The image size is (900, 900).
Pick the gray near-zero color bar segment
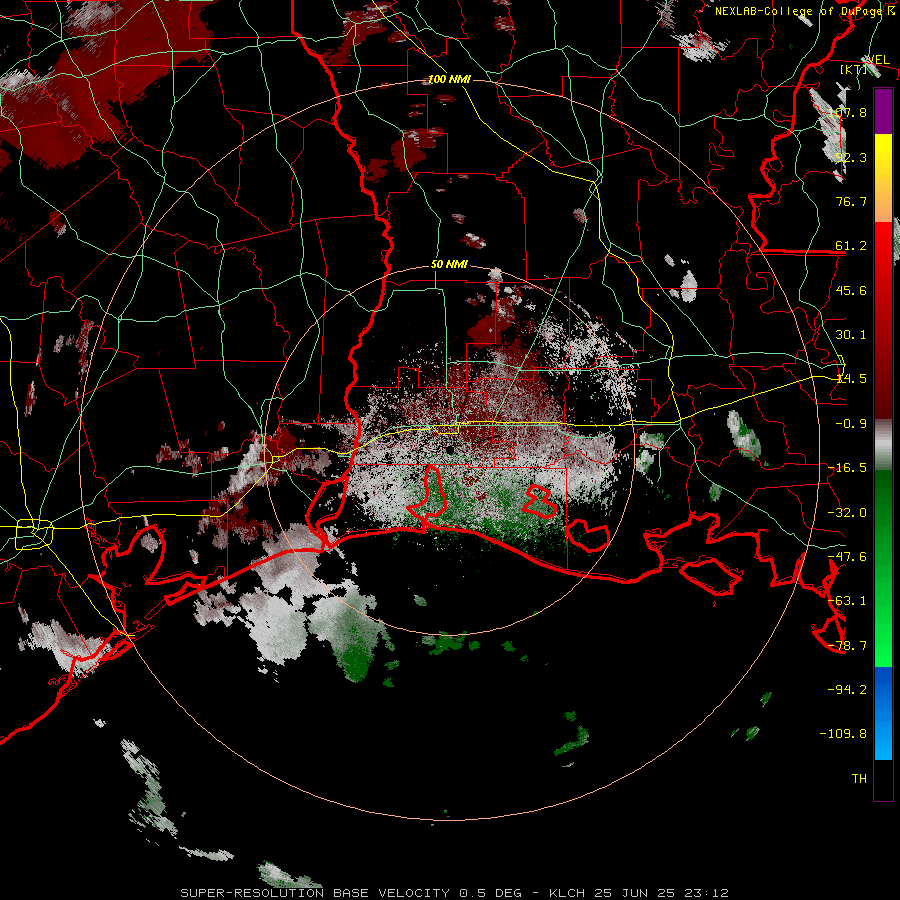883,445
